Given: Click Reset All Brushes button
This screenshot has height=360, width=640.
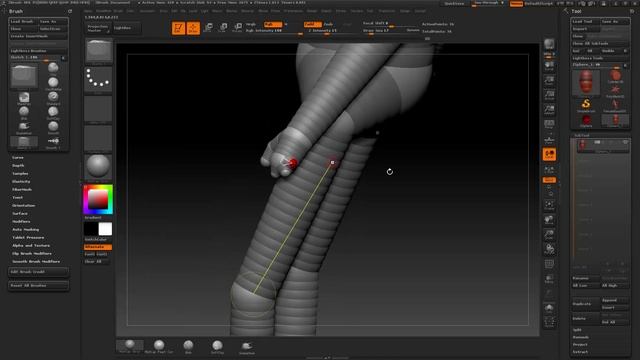Looking at the screenshot, I should point(39,285).
